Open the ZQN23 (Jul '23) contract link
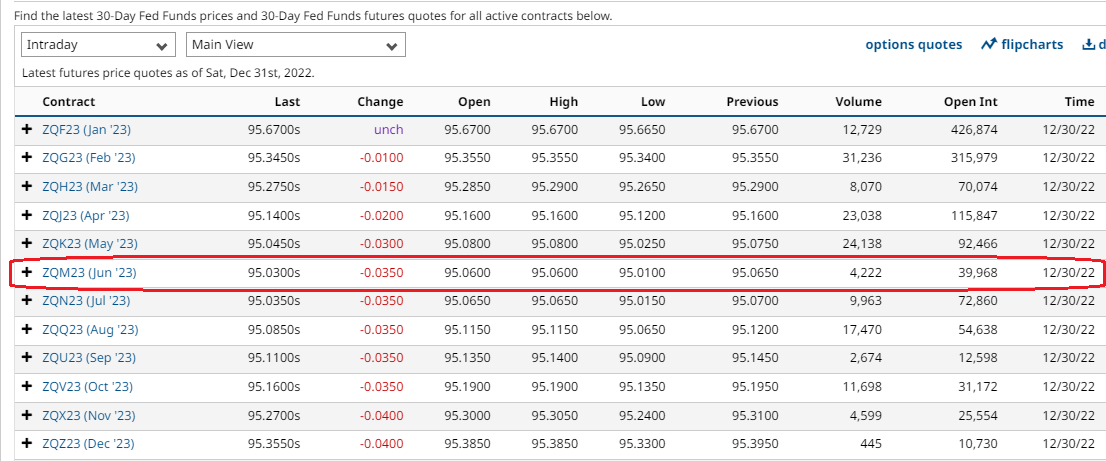 coord(86,301)
